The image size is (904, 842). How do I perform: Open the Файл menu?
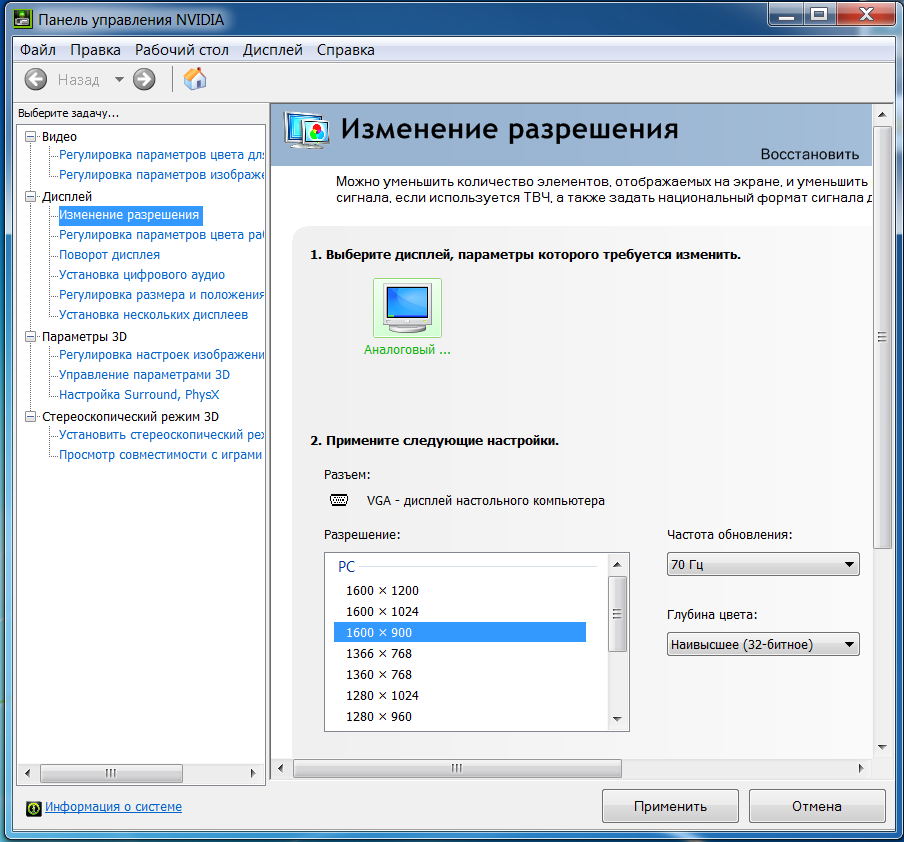pos(38,50)
